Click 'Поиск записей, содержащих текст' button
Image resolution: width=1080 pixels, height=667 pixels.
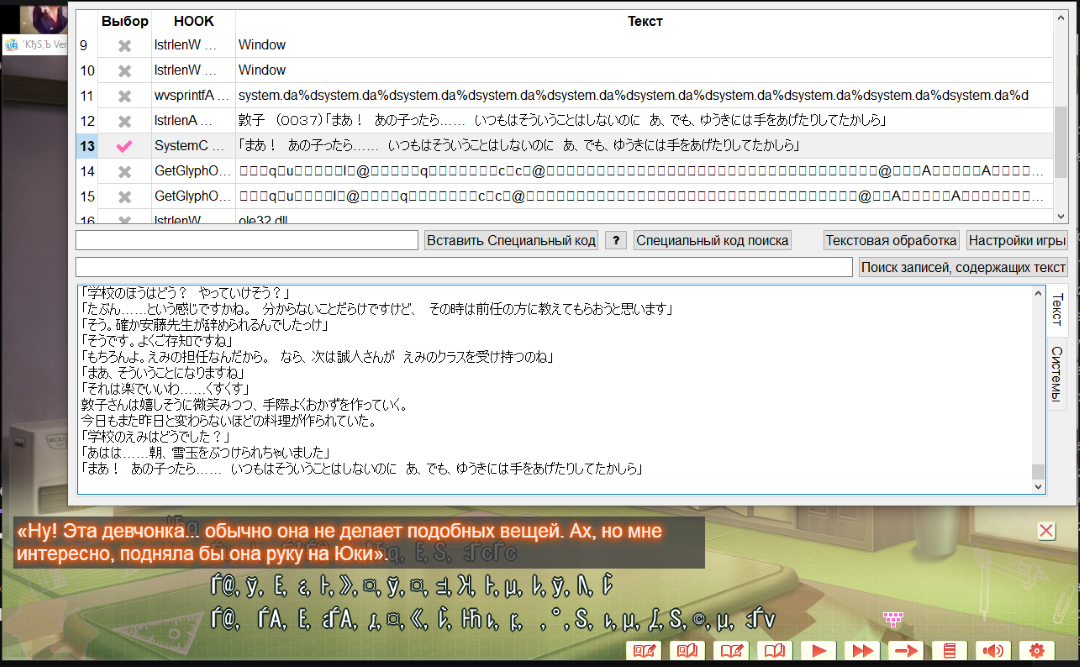point(963,267)
